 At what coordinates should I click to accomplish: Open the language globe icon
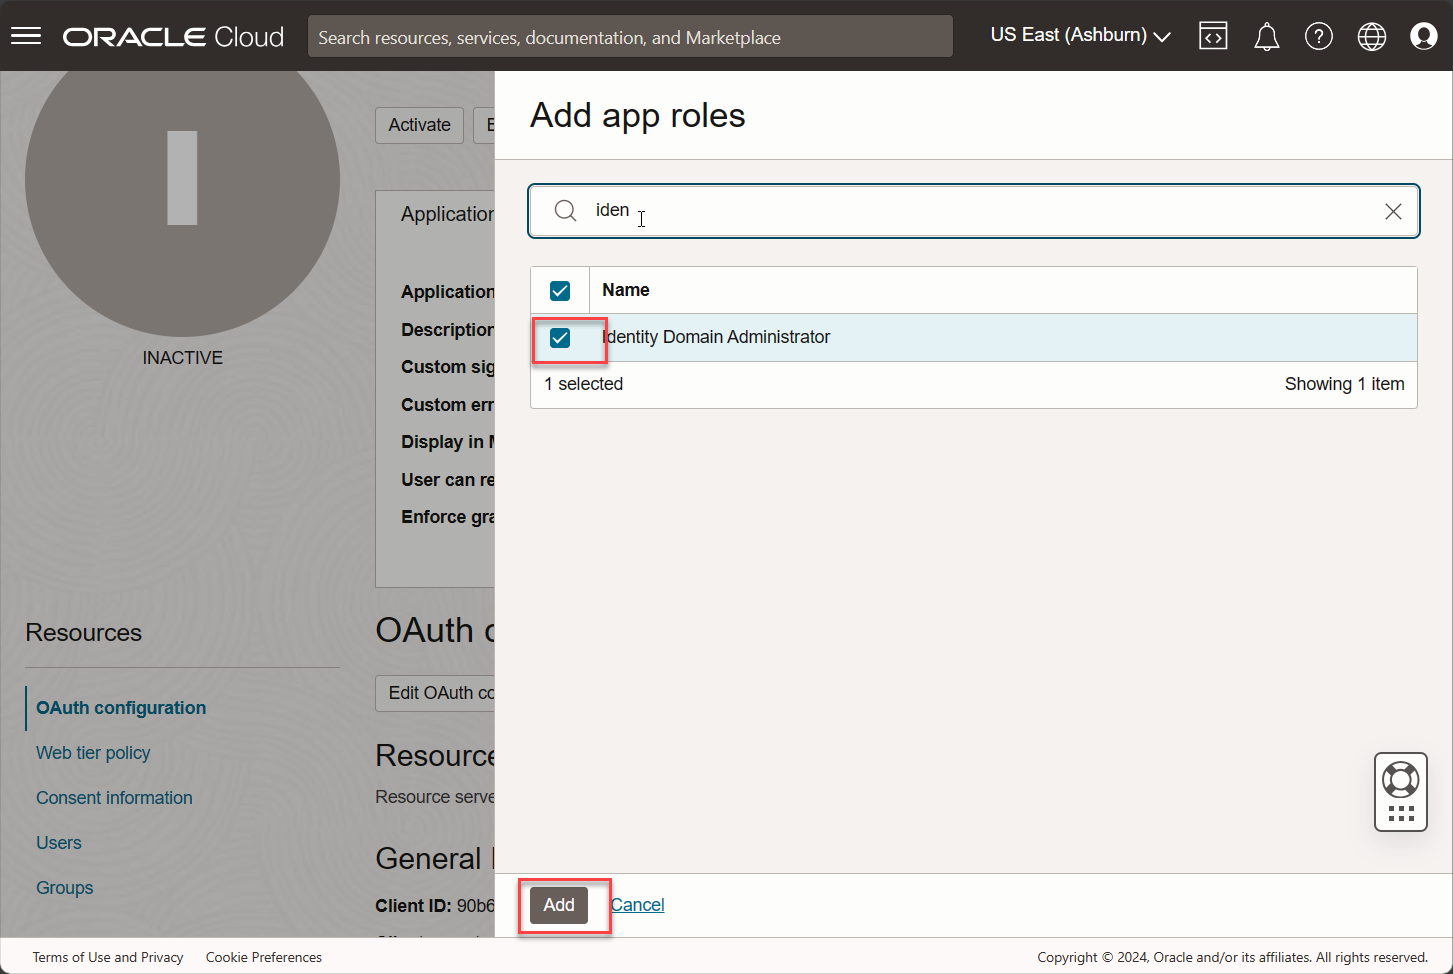click(x=1371, y=37)
